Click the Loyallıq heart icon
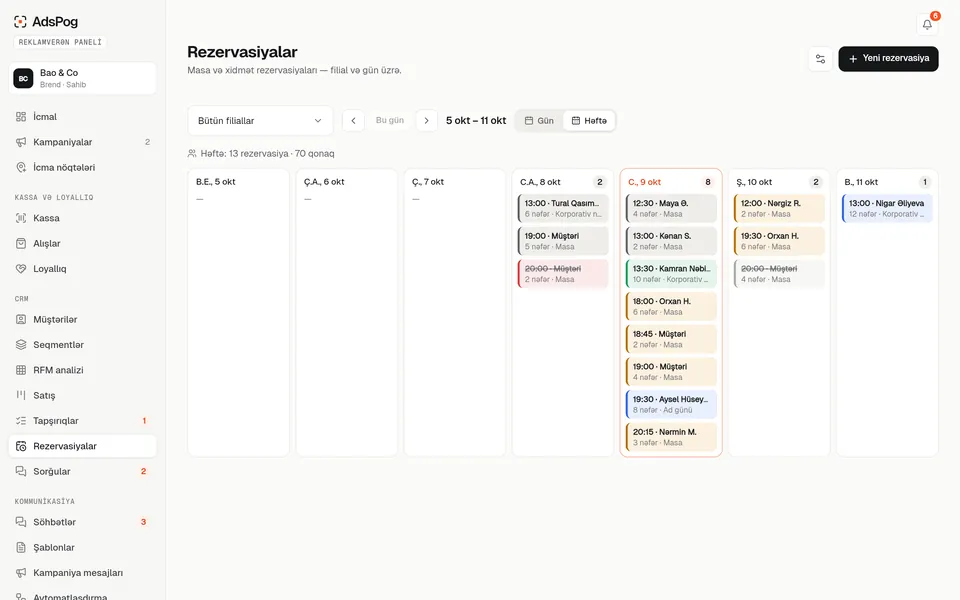 (x=21, y=269)
